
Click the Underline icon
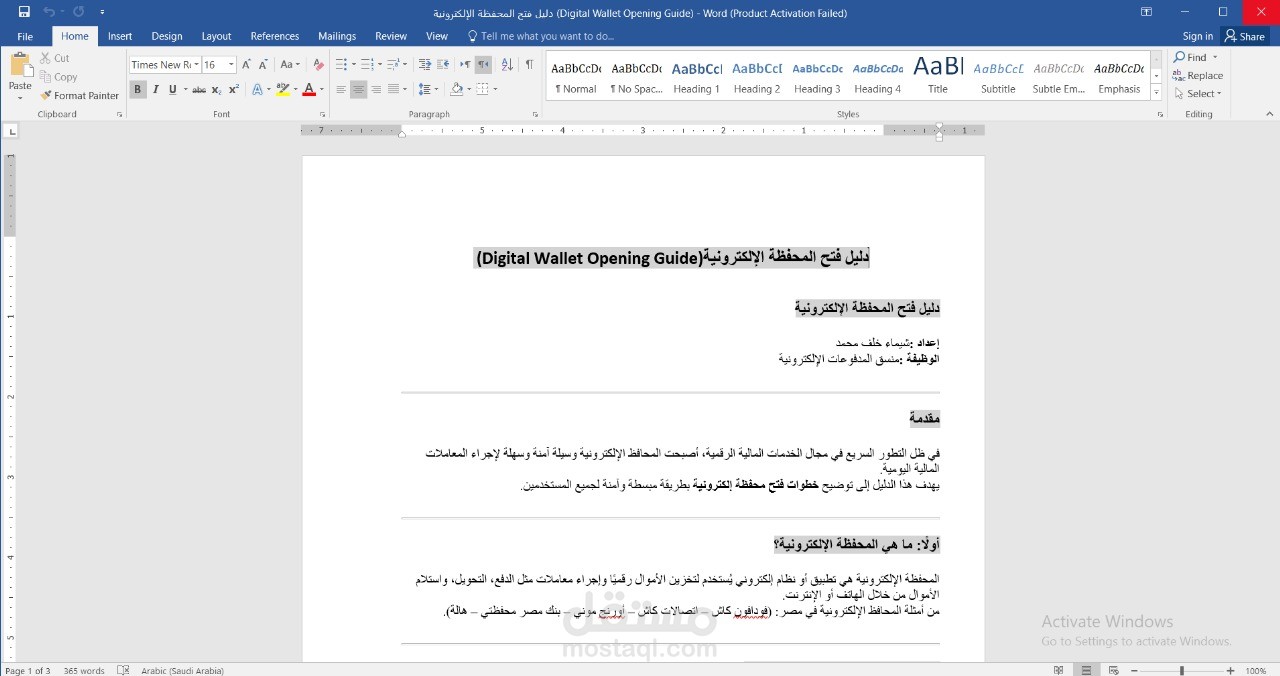point(171,90)
